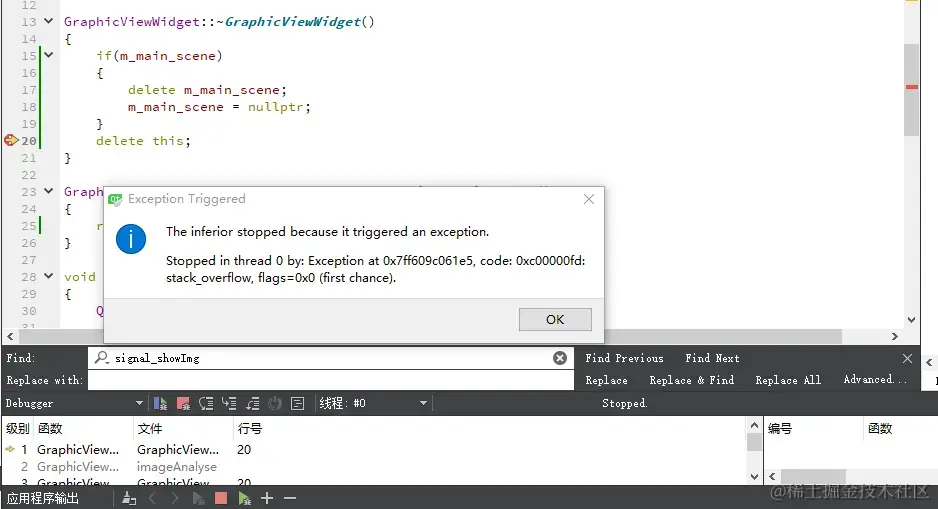Click Find Previous
The image size is (938, 509).
coord(624,358)
